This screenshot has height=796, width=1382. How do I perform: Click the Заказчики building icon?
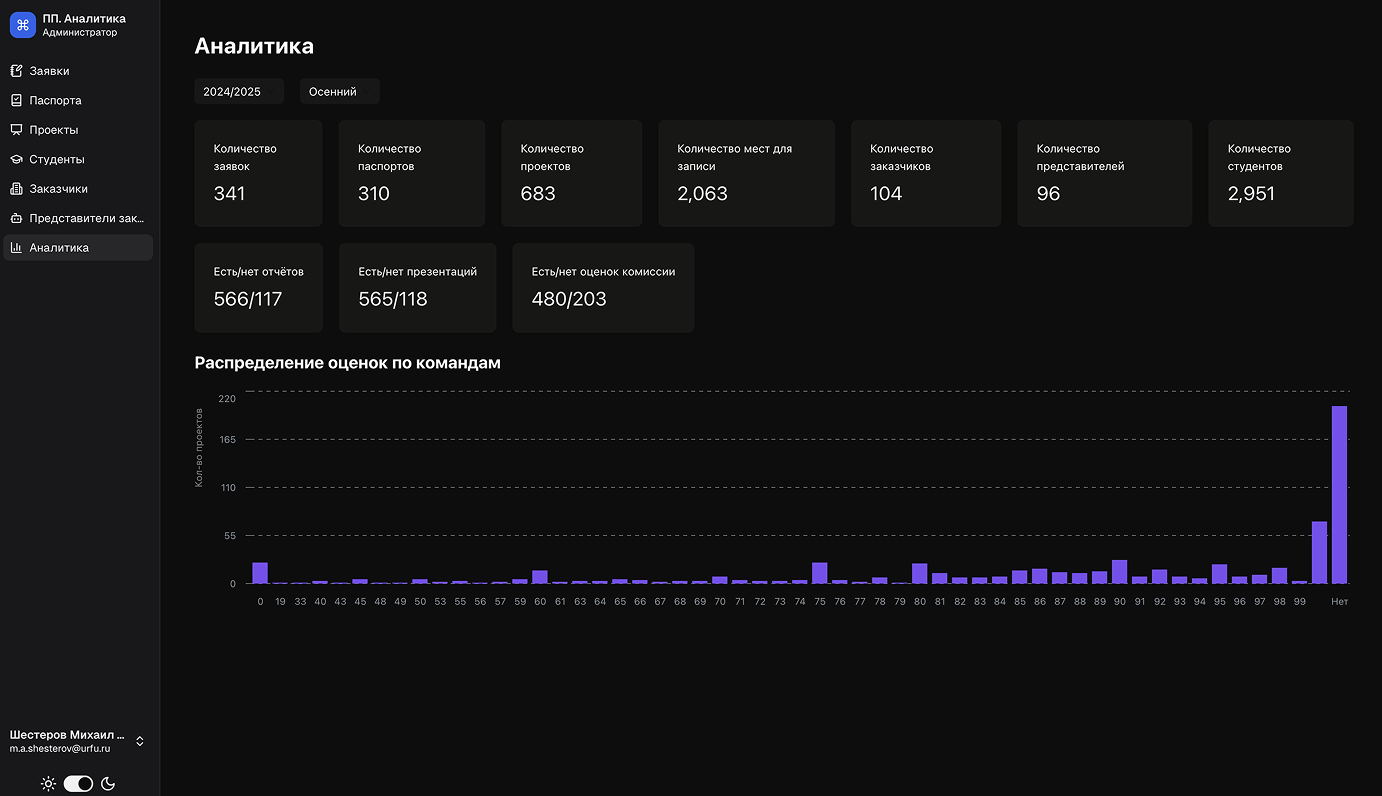[x=16, y=189]
